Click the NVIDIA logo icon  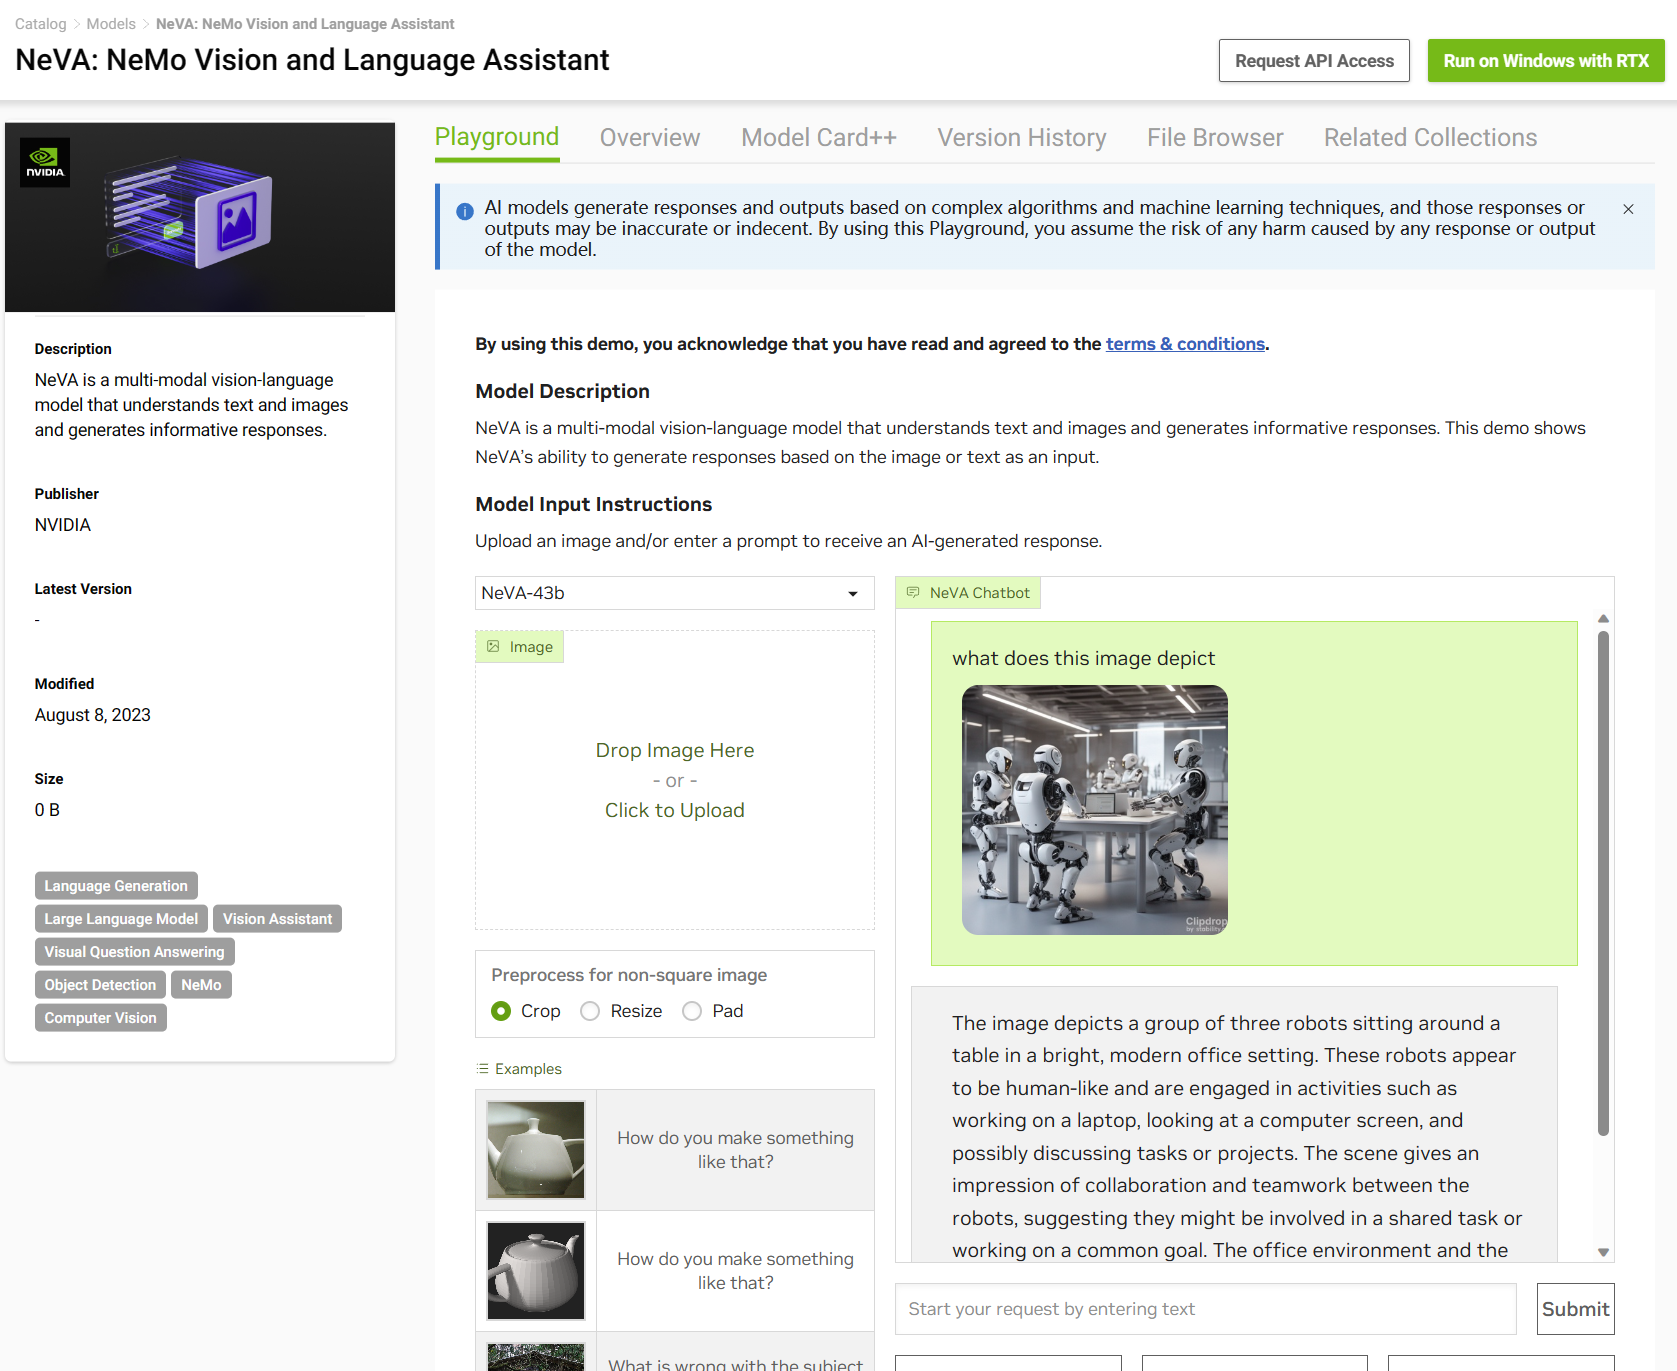45,162
